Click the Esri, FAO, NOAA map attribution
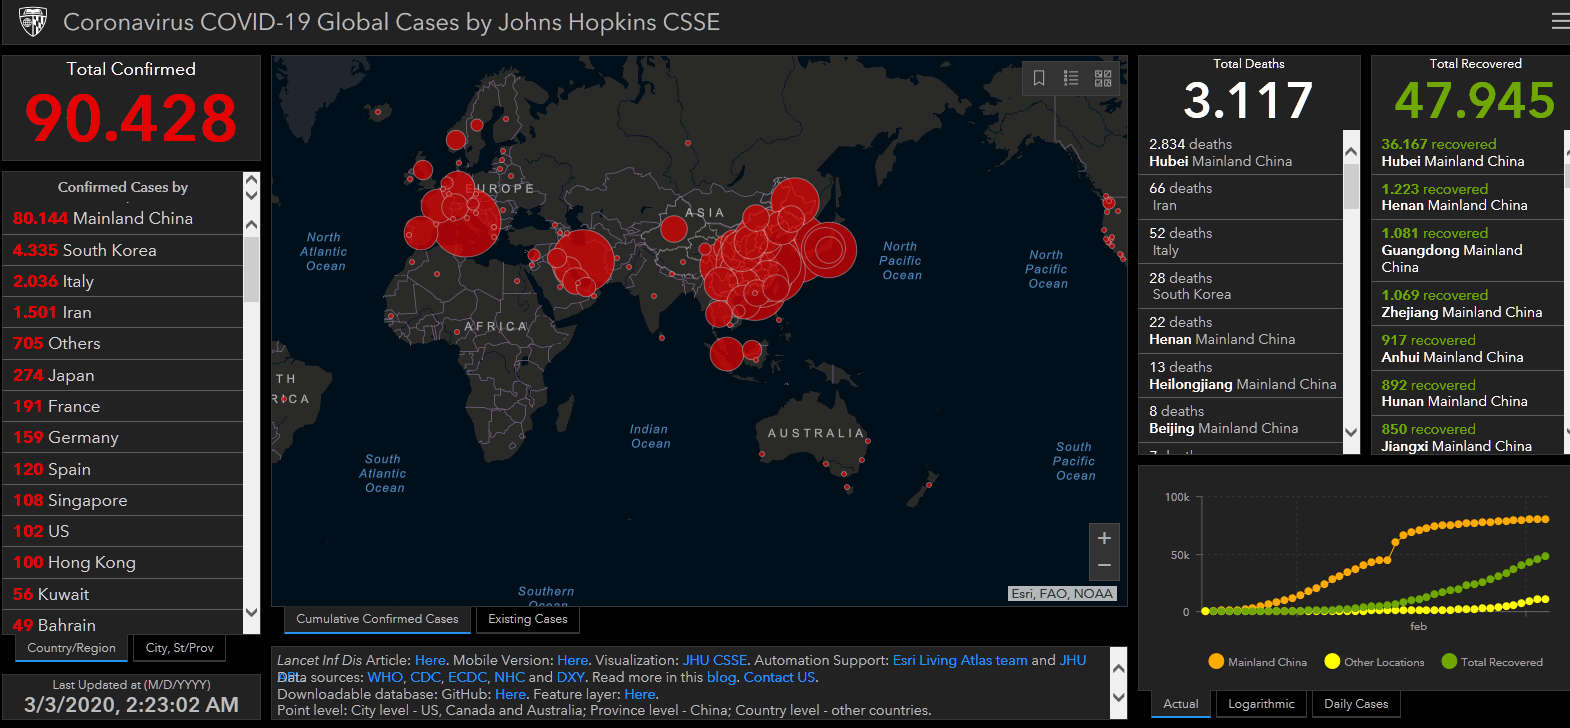 pyautogui.click(x=1062, y=593)
